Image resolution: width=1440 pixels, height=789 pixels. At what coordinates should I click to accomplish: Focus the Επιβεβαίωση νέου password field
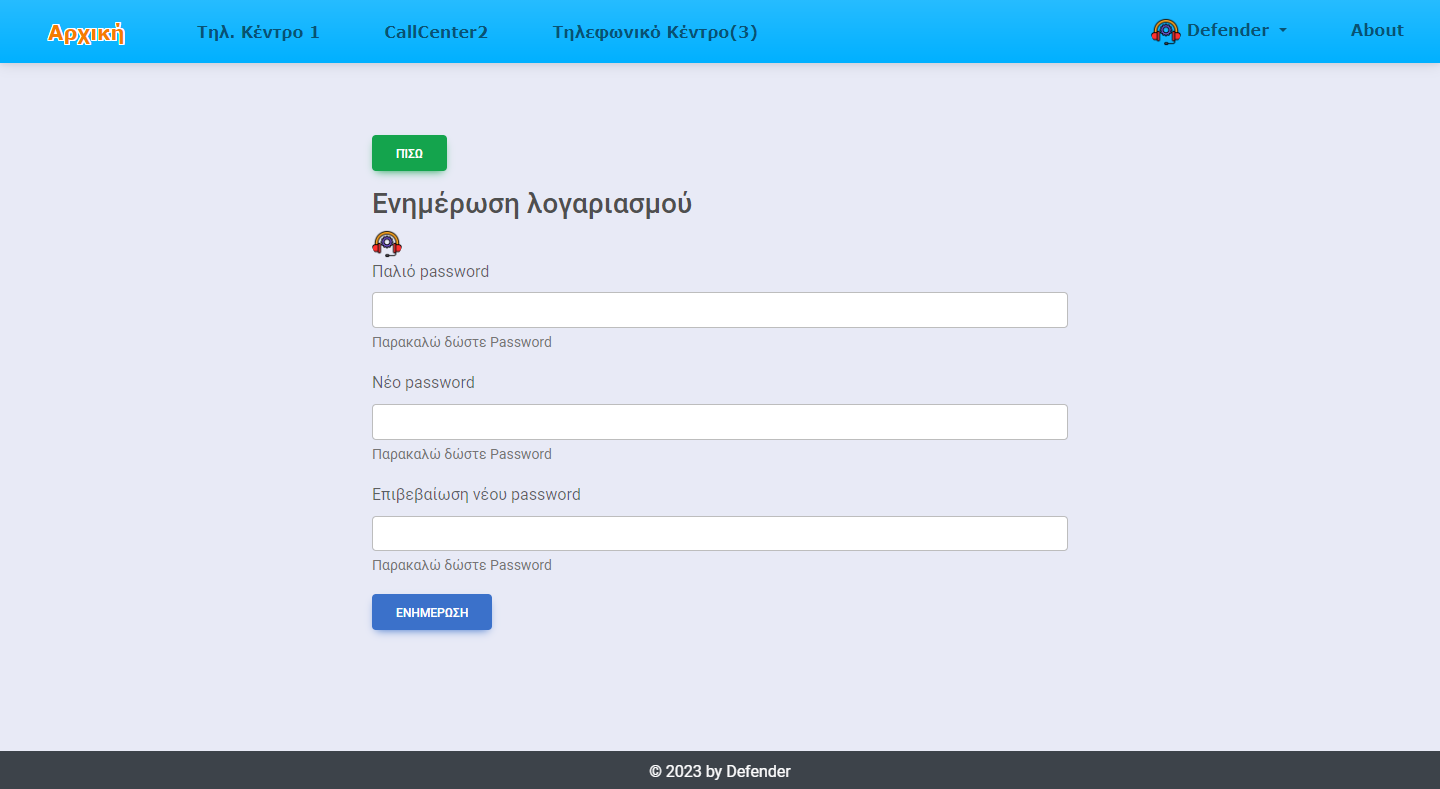pyautogui.click(x=720, y=533)
